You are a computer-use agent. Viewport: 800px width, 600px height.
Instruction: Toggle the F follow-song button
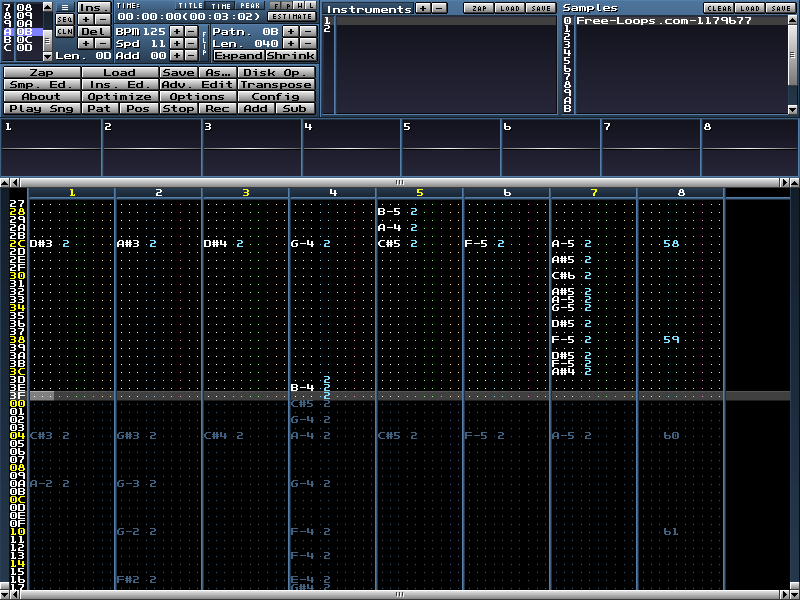pos(275,6)
